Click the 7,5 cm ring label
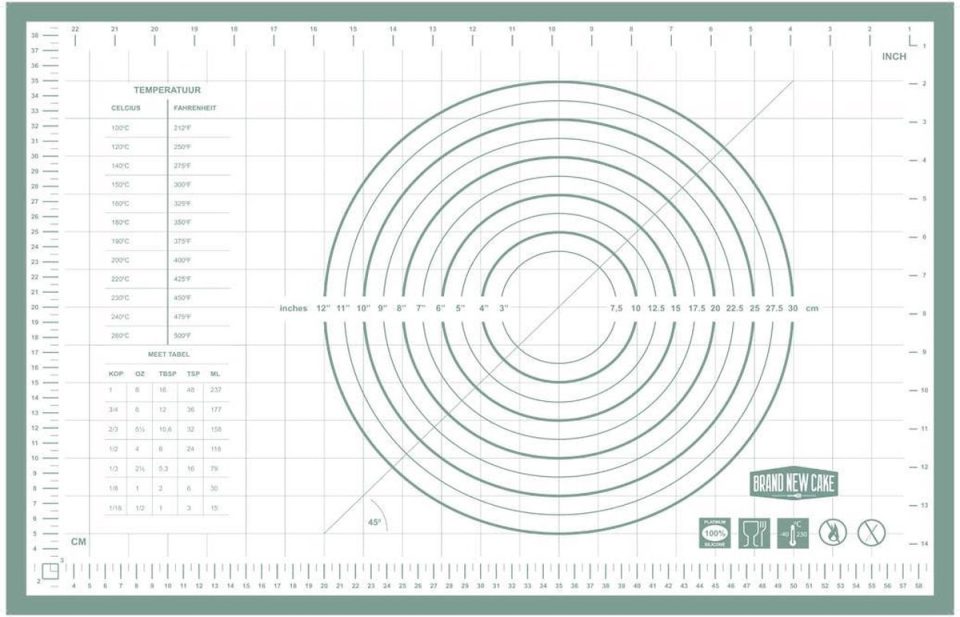Viewport: 960px width, 617px height. (616, 308)
